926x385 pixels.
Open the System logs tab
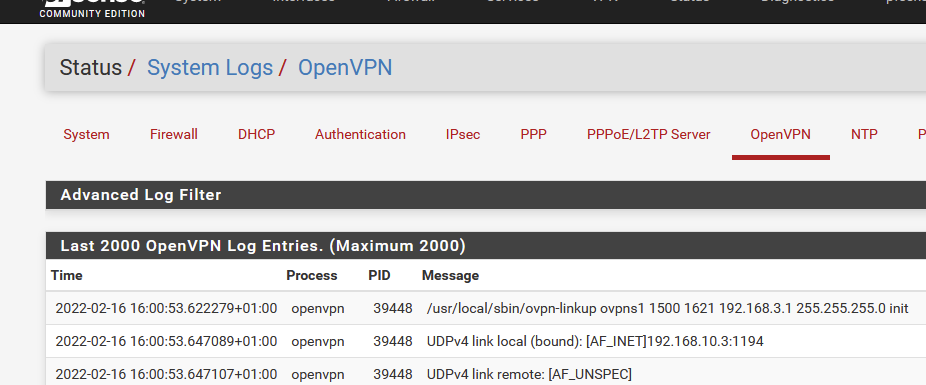pos(86,135)
